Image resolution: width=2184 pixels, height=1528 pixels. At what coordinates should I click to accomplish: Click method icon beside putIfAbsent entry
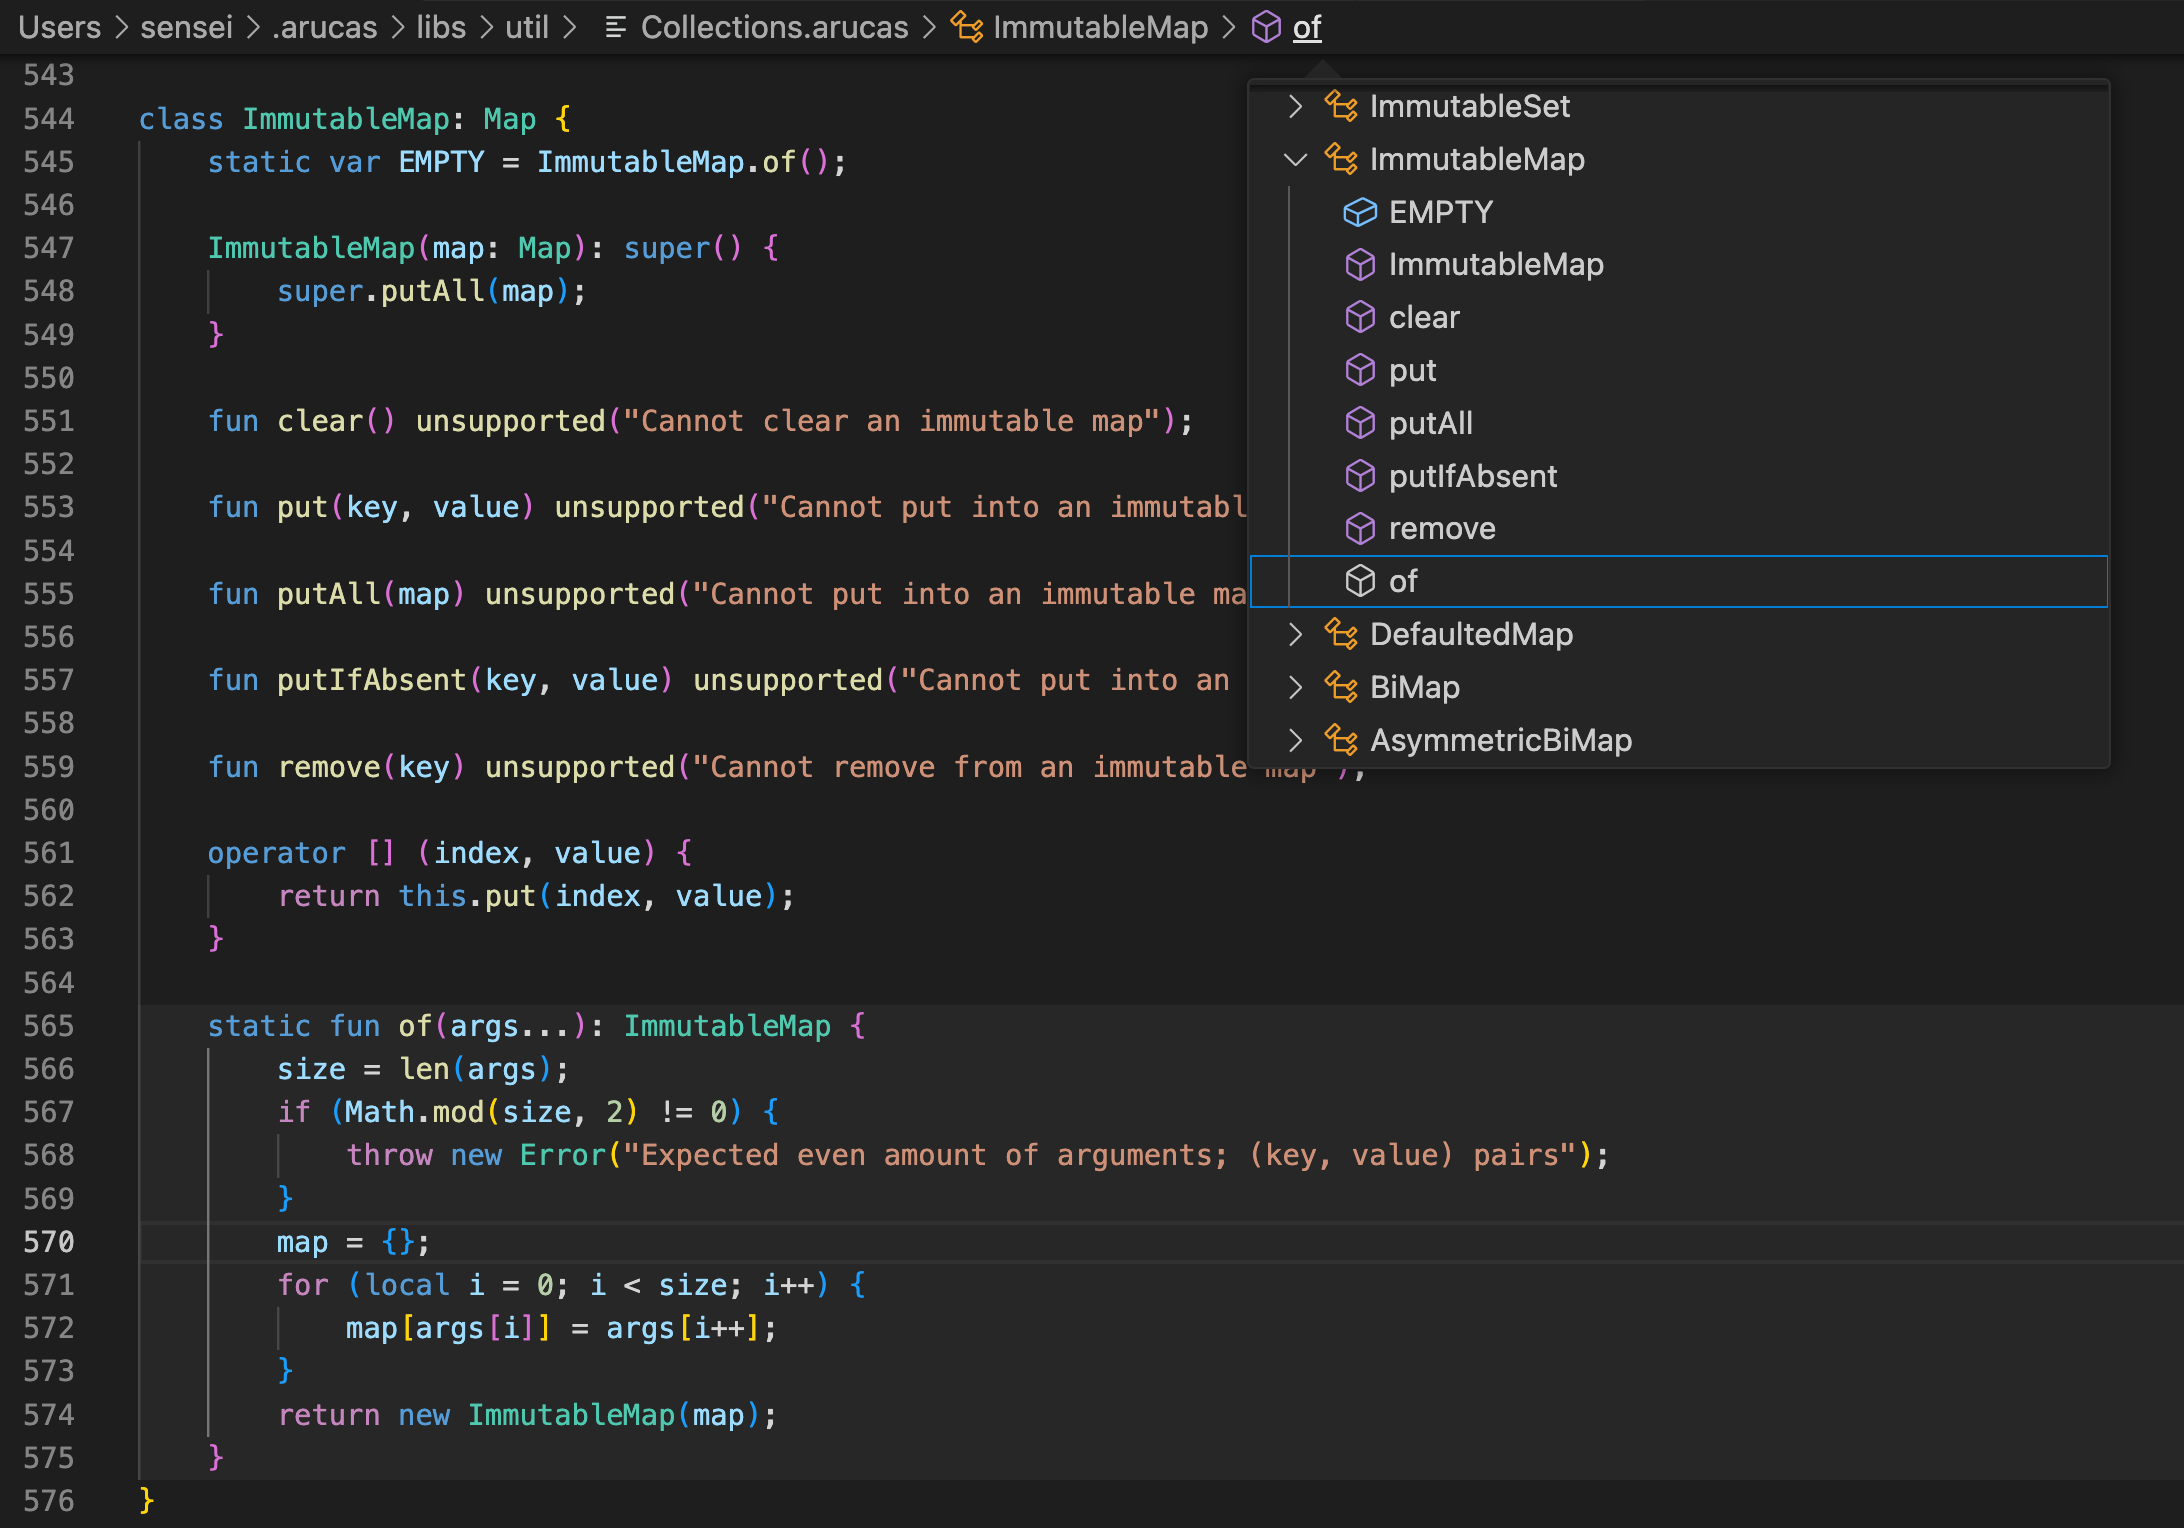pos(1359,476)
